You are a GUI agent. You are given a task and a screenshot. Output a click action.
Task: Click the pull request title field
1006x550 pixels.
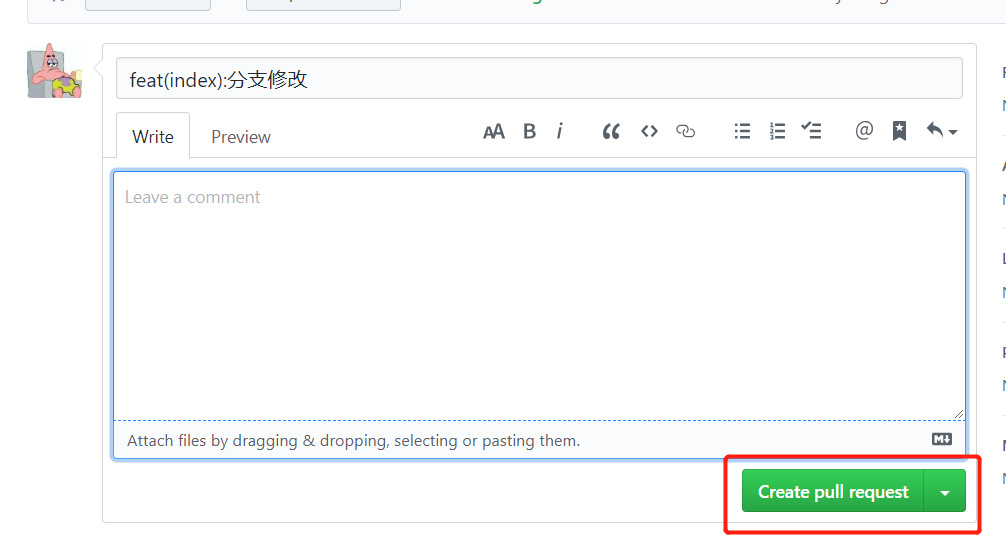tap(539, 79)
